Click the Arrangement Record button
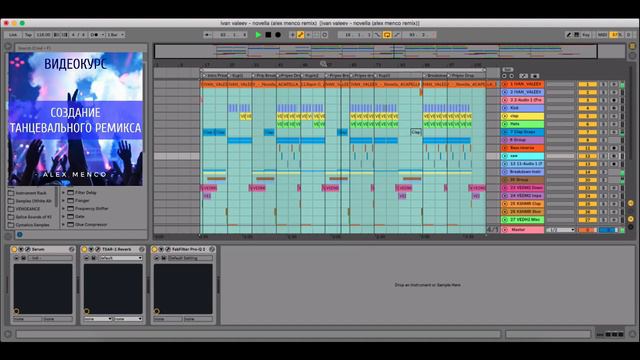Screen dimensions: 640x360 coord(278,35)
